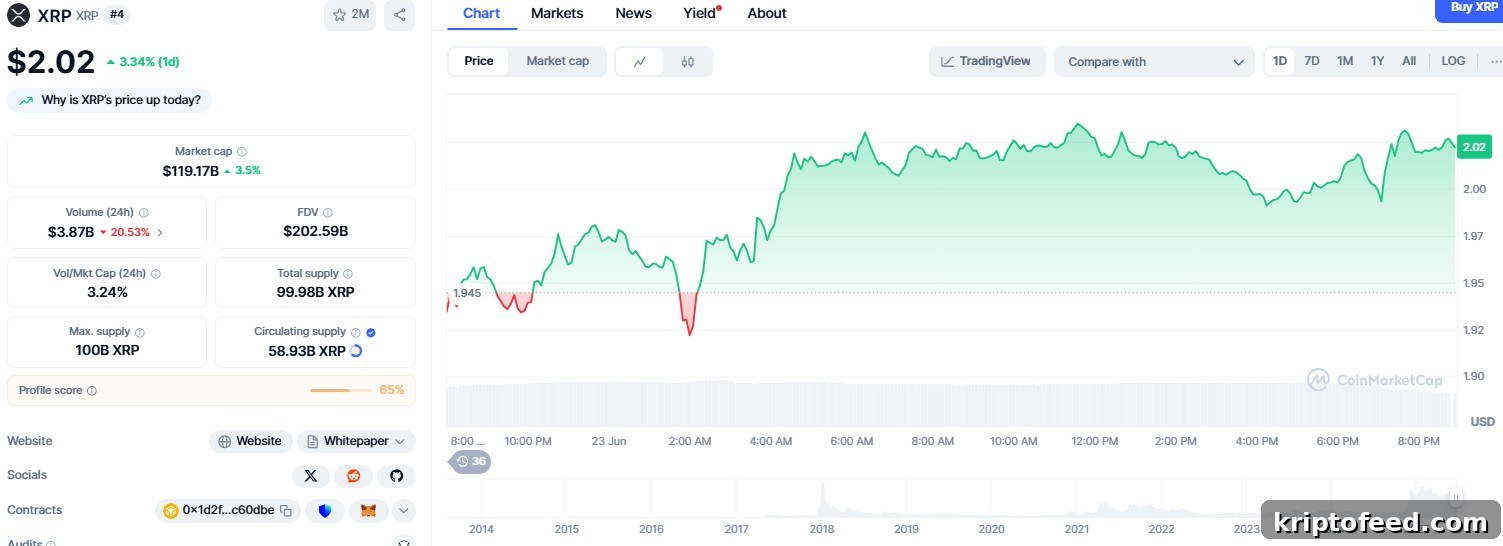Open Volume (24h) details chevron arrow
1503x546 pixels.
point(160,232)
